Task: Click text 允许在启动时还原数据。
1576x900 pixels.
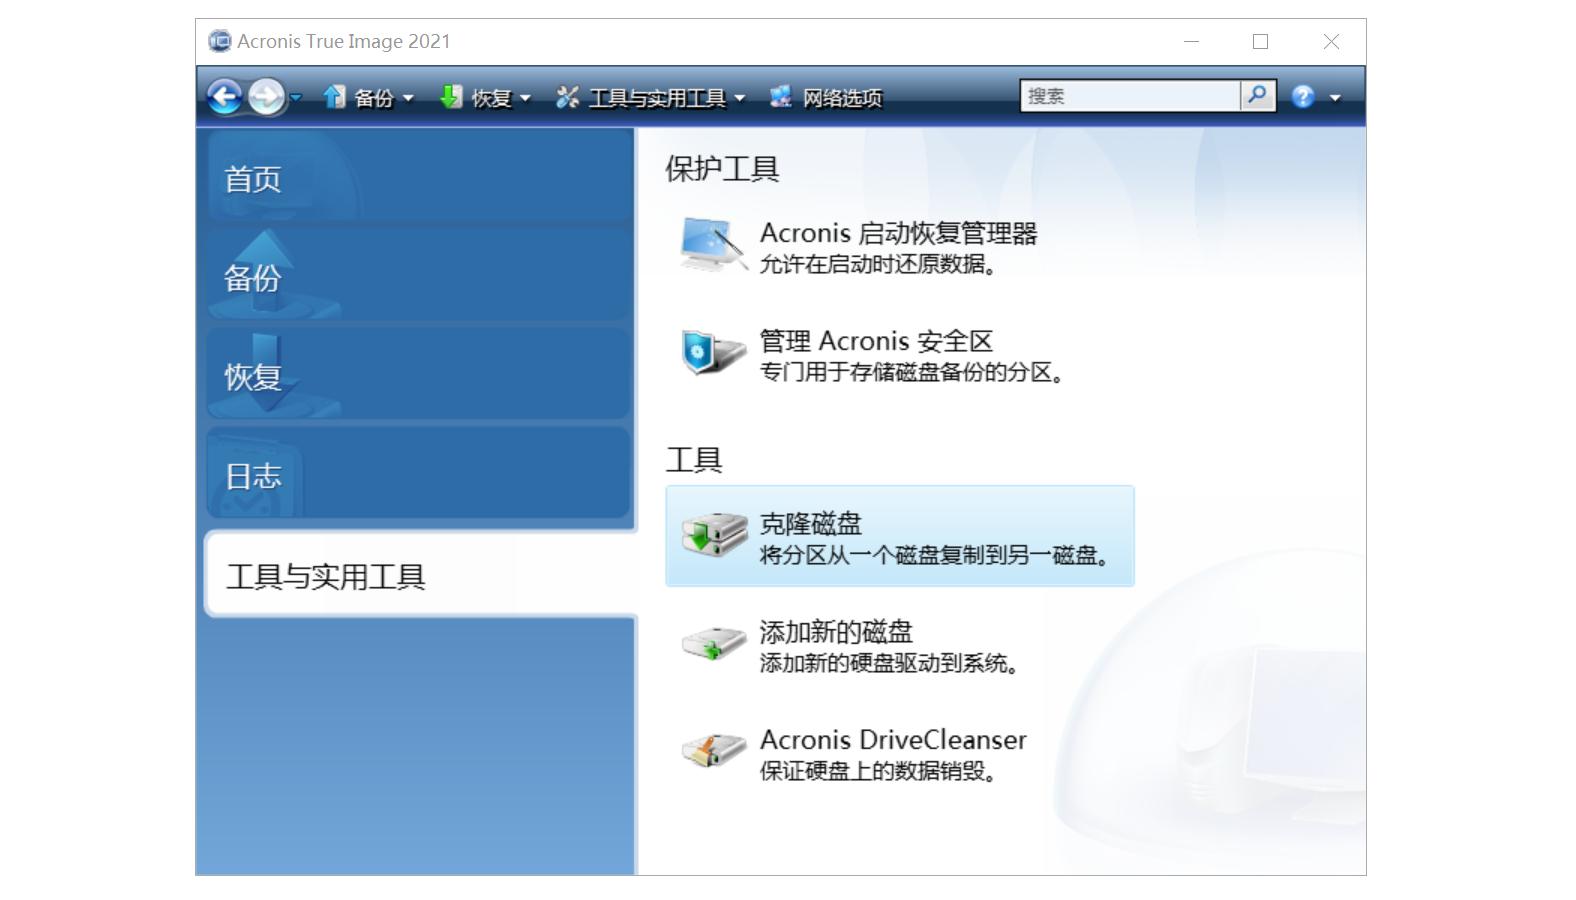Action: coord(878,265)
